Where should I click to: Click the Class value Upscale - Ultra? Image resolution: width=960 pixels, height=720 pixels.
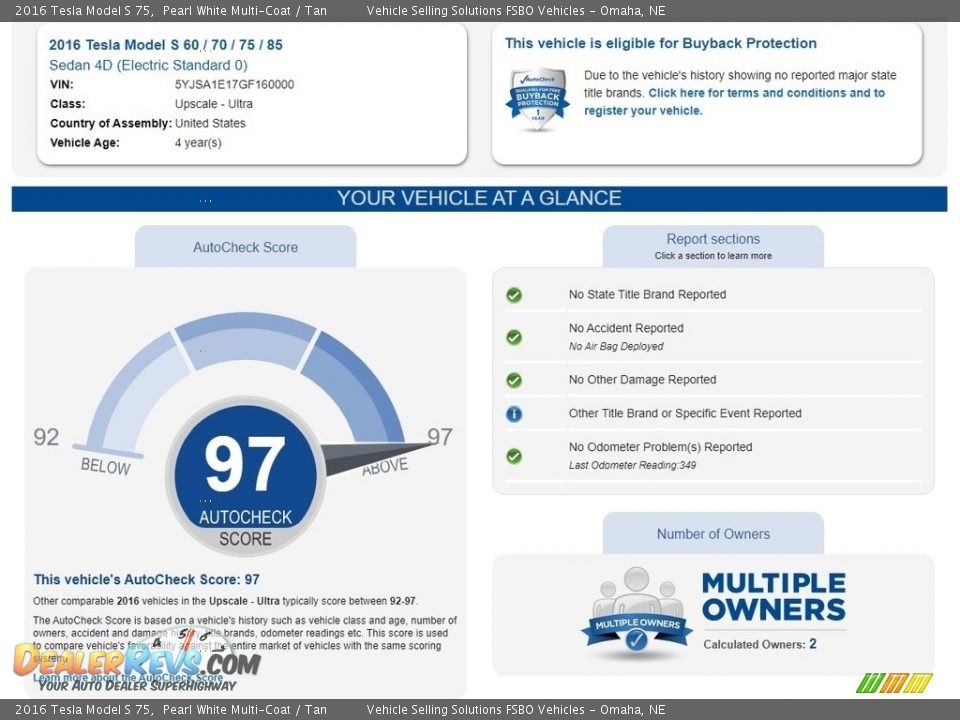pos(214,104)
